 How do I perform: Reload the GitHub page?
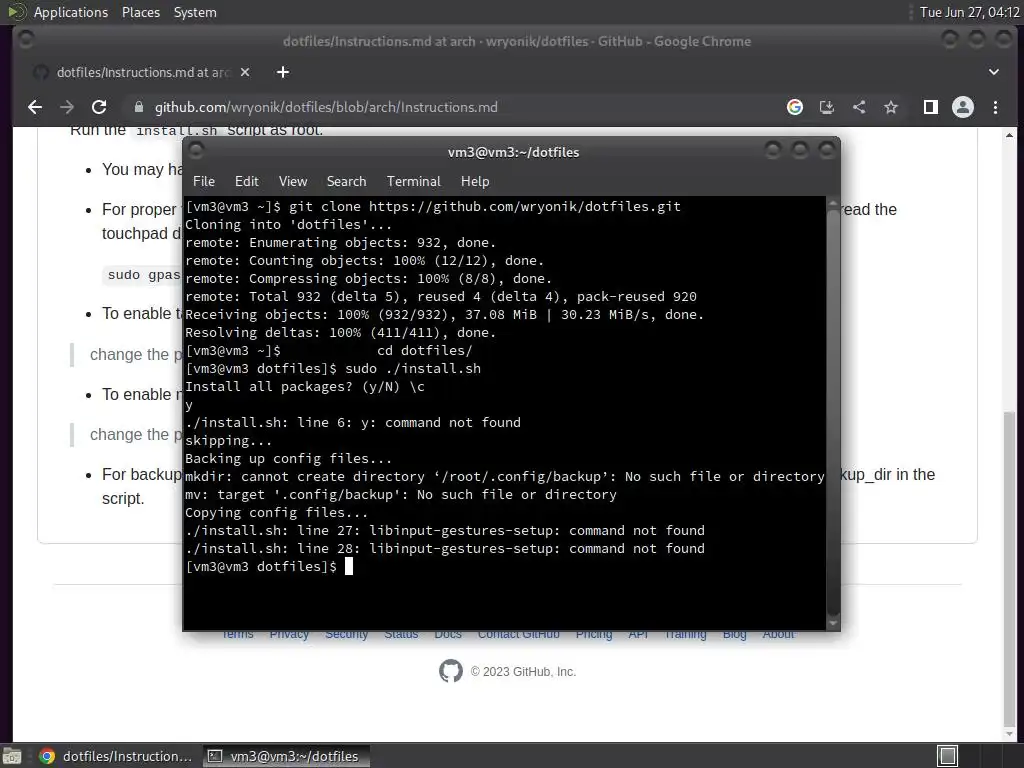[x=99, y=107]
